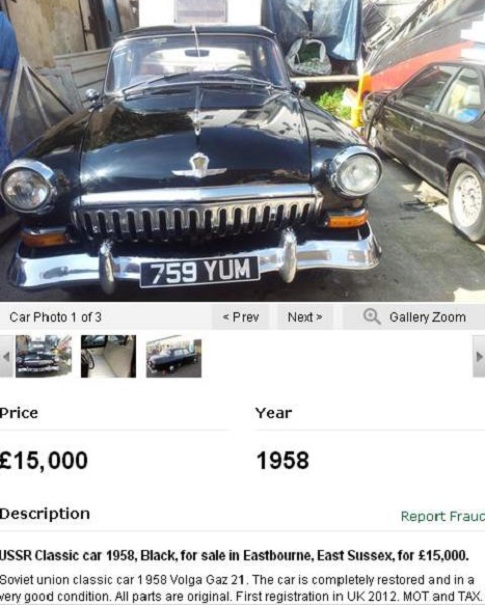The height and width of the screenshot is (605, 485).
Task: Go to the next car photo
Action: (x=305, y=317)
